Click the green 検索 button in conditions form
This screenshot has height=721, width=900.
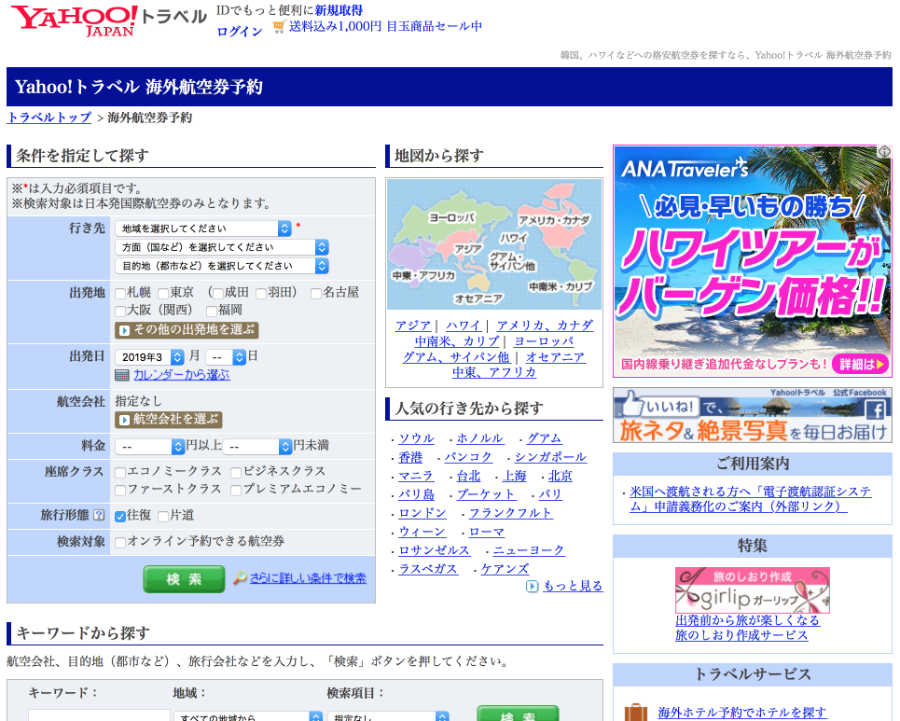point(184,579)
